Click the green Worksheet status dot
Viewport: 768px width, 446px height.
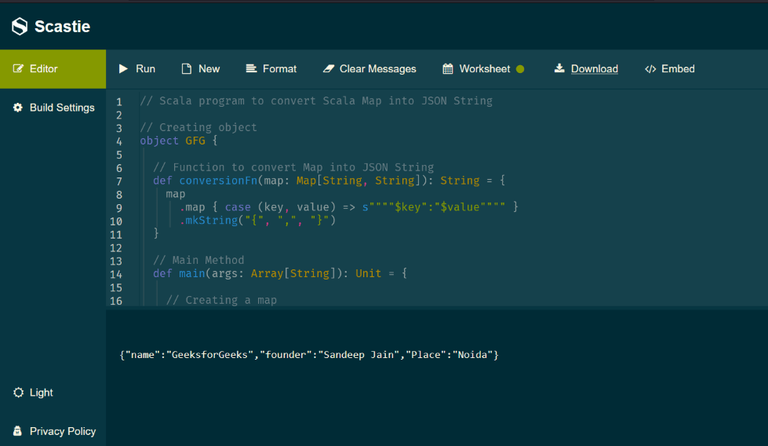pyautogui.click(x=520, y=69)
